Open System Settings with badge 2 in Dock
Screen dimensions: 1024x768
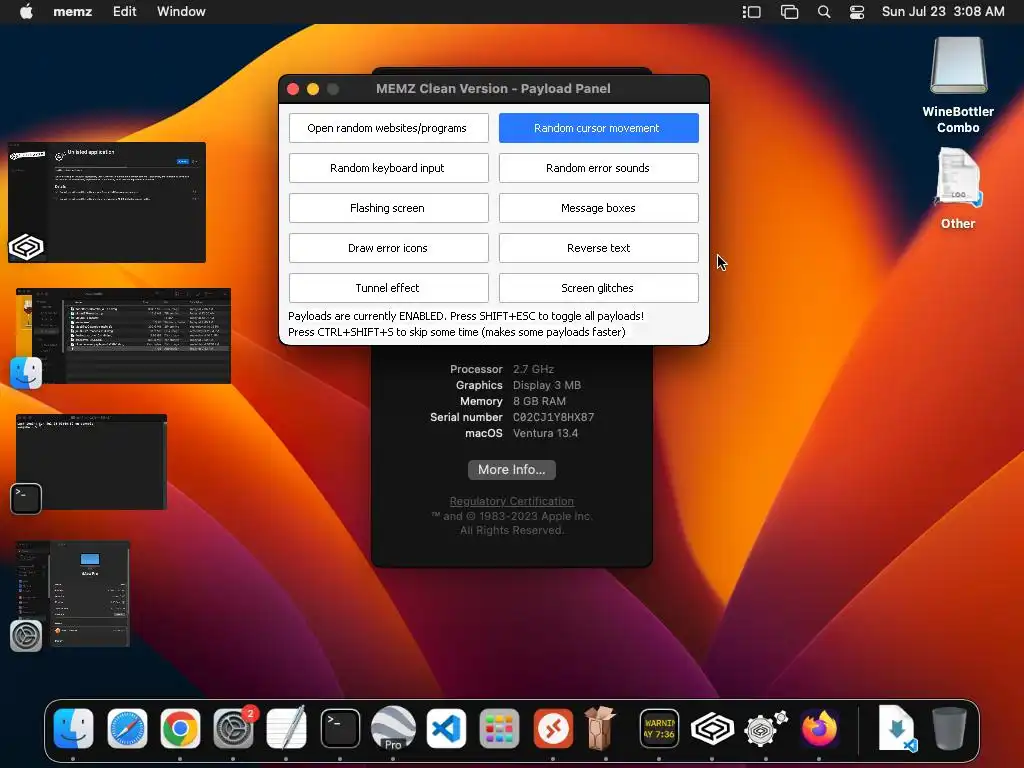click(234, 728)
